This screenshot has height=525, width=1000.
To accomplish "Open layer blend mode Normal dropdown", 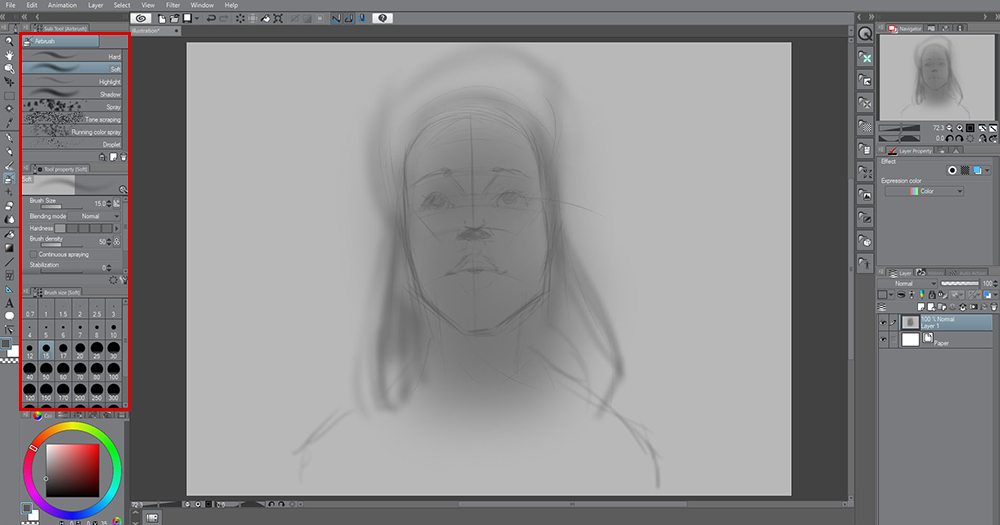I will pos(905,283).
